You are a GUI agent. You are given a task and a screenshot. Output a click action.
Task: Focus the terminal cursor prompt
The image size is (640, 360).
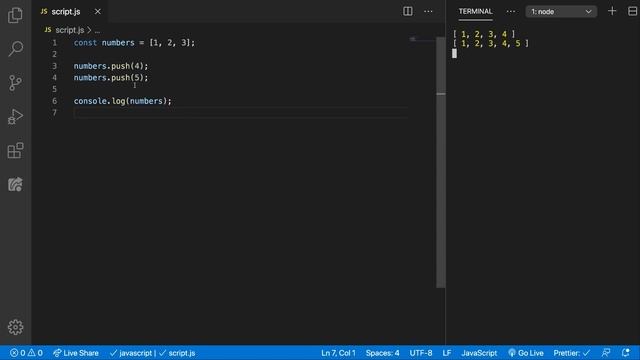454,53
